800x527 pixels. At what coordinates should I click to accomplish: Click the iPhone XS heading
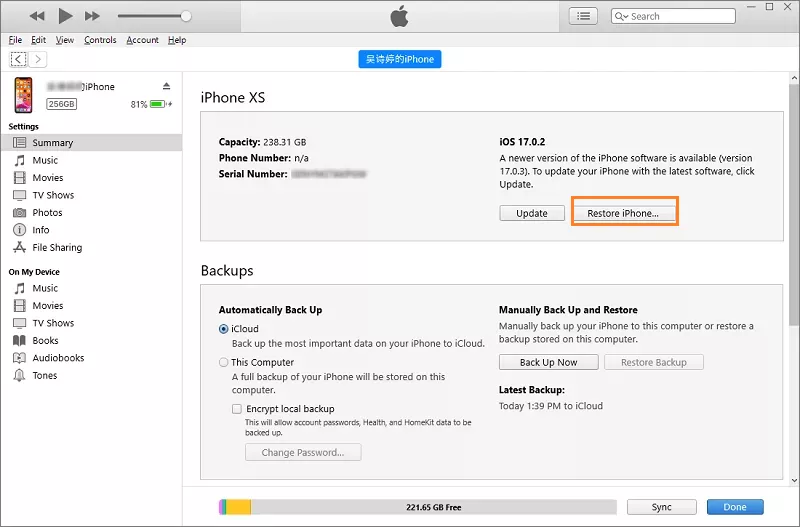click(x=233, y=97)
